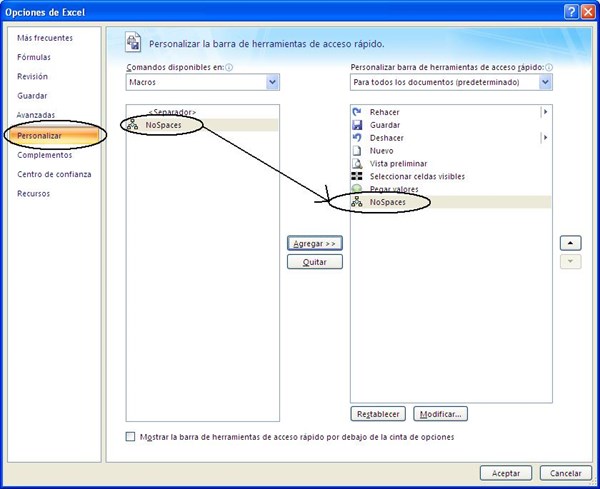Move selected item up with arrow button

(571, 243)
